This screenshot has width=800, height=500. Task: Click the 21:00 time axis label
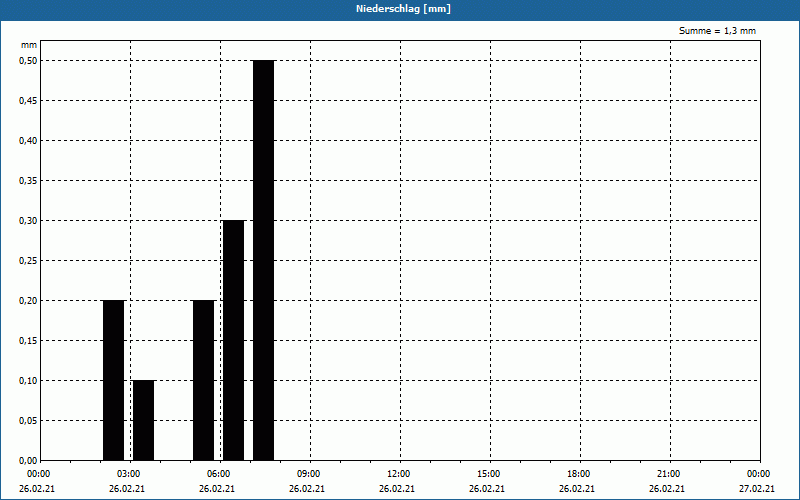coord(668,474)
